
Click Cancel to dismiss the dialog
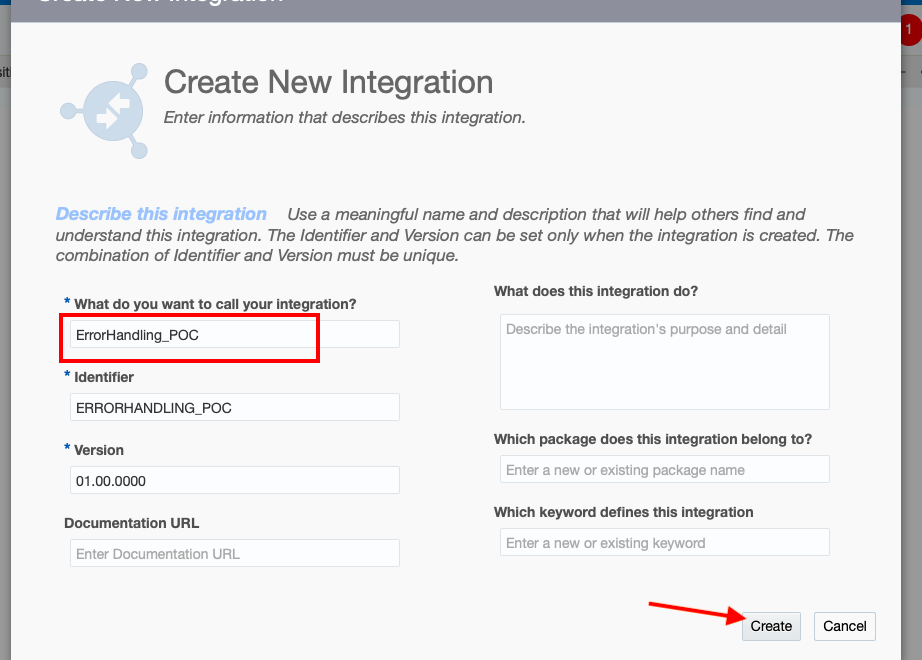844,626
